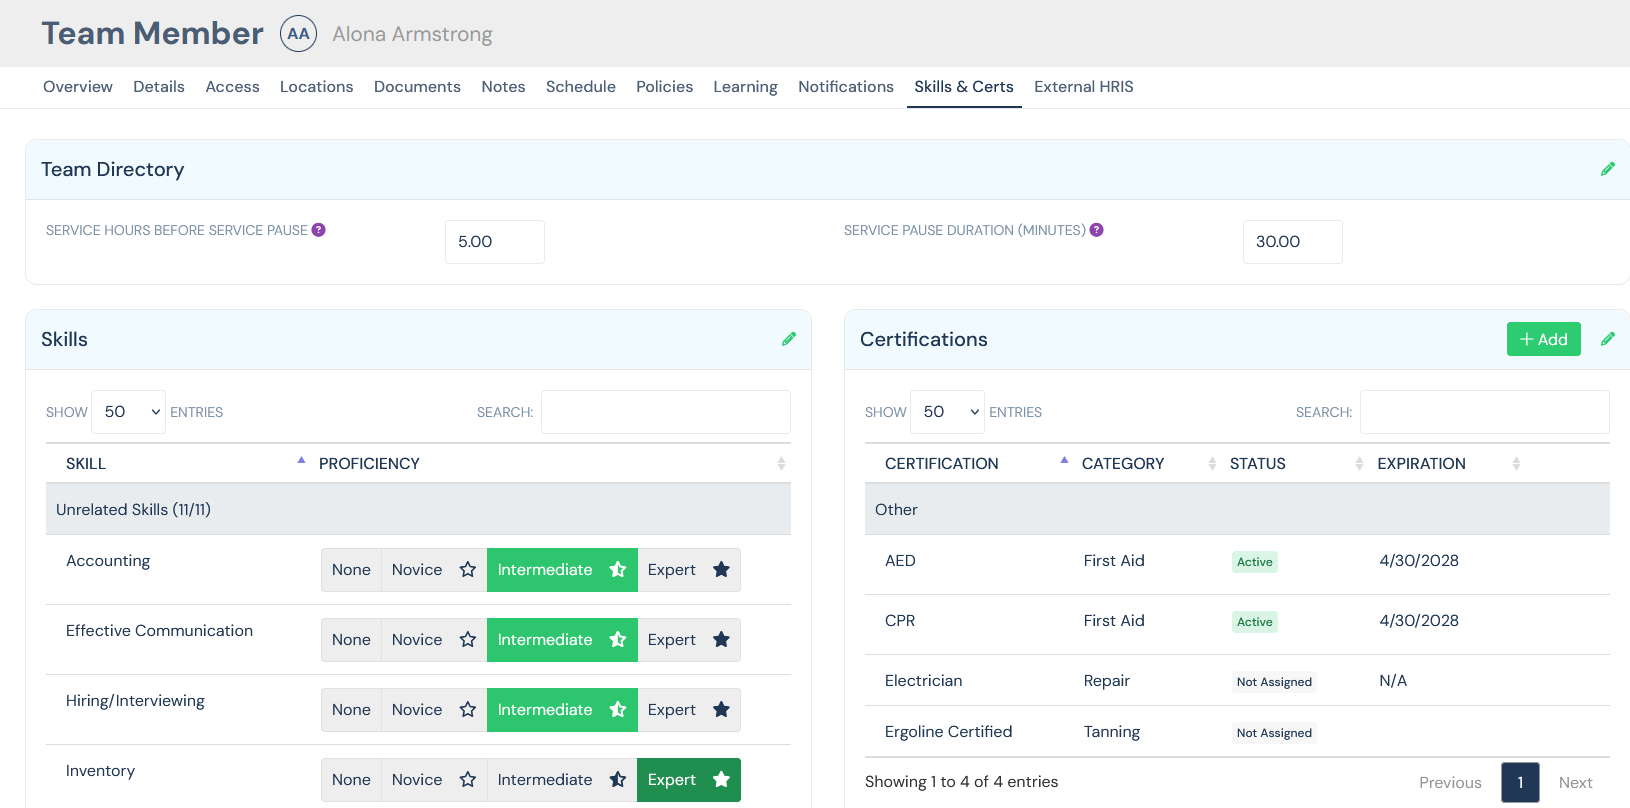Click the Team Directory edit pencil icon
1630x808 pixels.
tap(1607, 169)
